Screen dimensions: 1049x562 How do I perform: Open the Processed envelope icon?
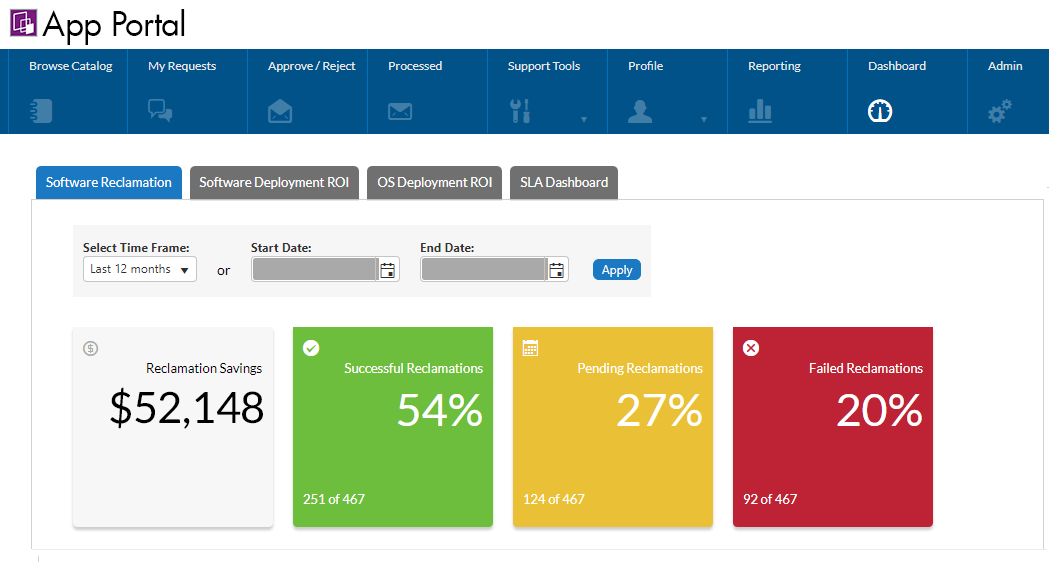(400, 112)
